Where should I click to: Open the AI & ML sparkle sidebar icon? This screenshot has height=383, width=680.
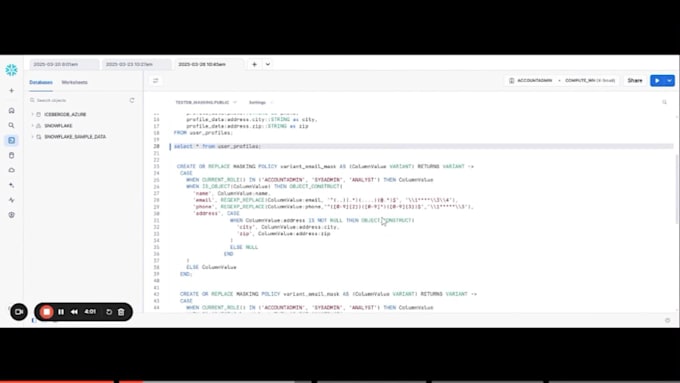tap(12, 185)
